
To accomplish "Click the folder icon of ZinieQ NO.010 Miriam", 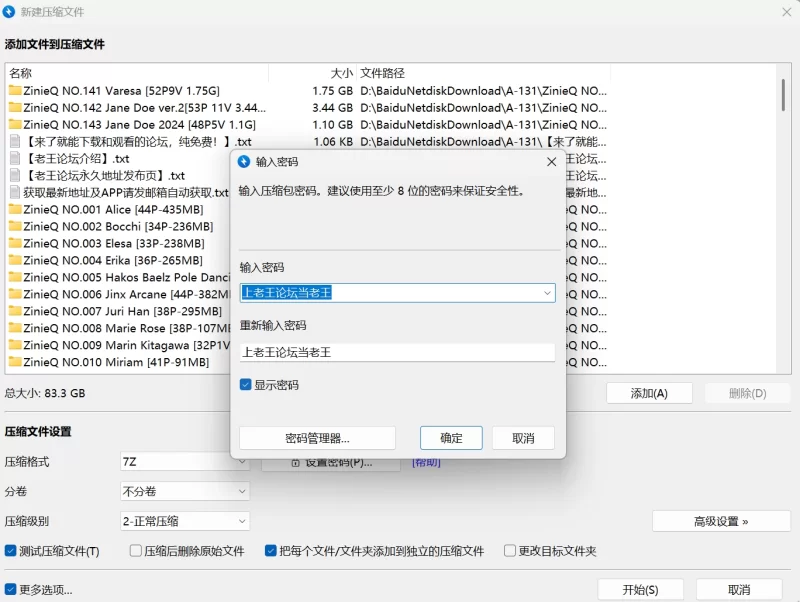I will point(15,362).
